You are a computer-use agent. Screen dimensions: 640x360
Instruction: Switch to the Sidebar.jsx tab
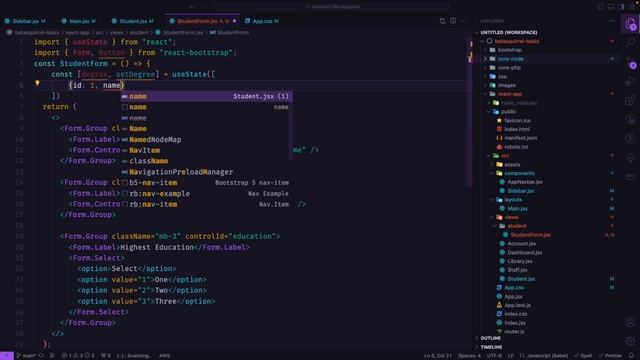click(x=25, y=21)
